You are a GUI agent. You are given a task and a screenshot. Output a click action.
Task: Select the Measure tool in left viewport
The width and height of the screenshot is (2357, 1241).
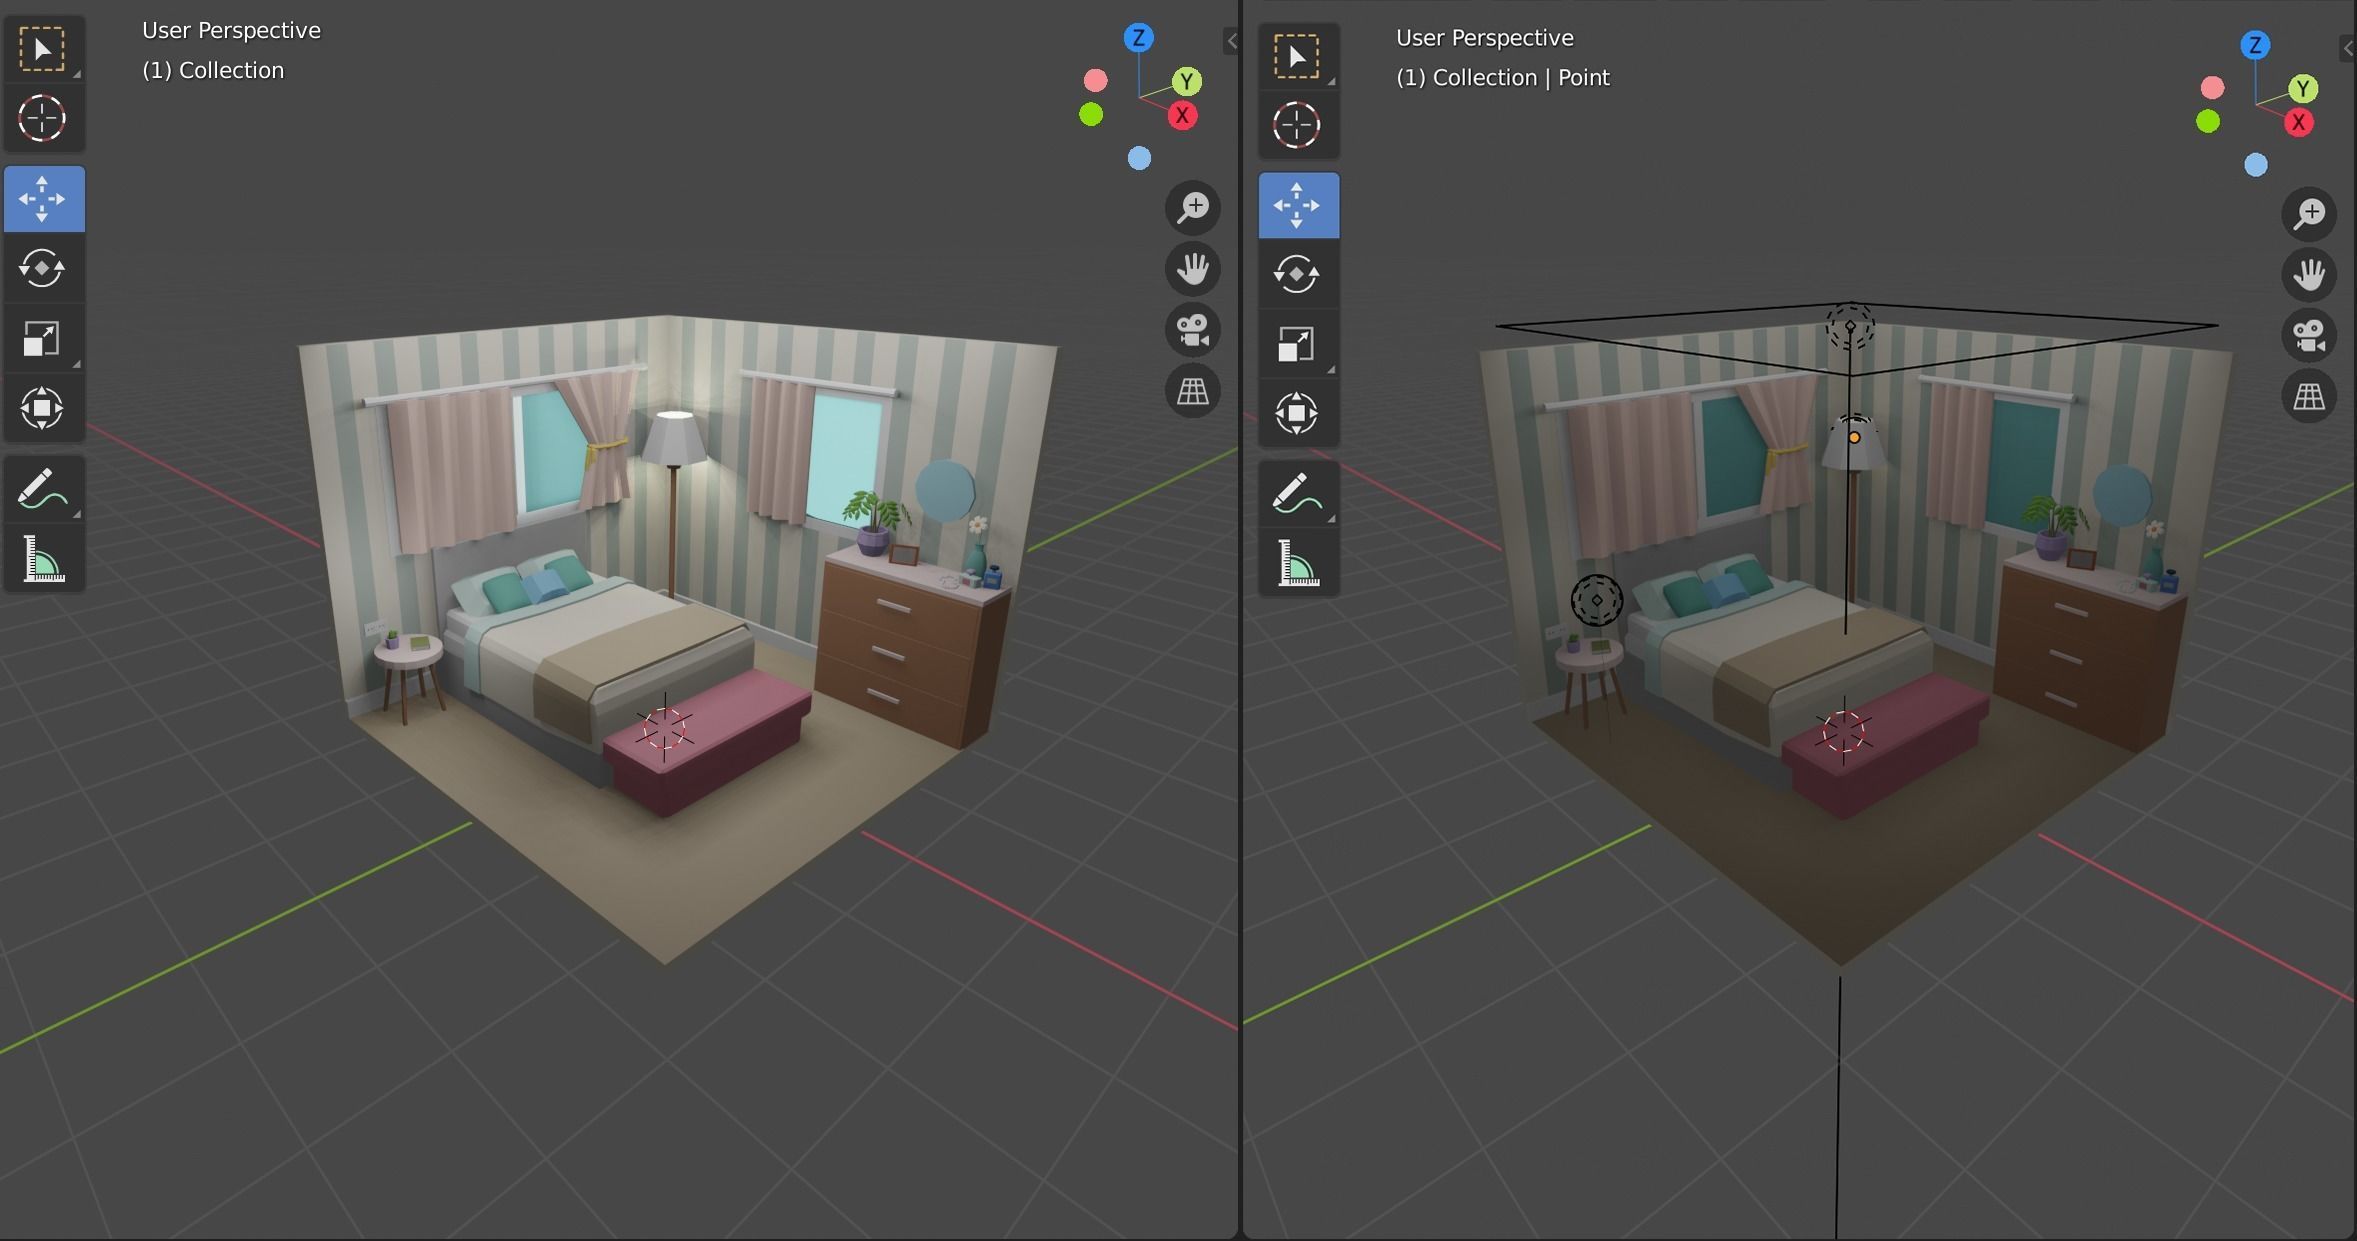pyautogui.click(x=42, y=559)
